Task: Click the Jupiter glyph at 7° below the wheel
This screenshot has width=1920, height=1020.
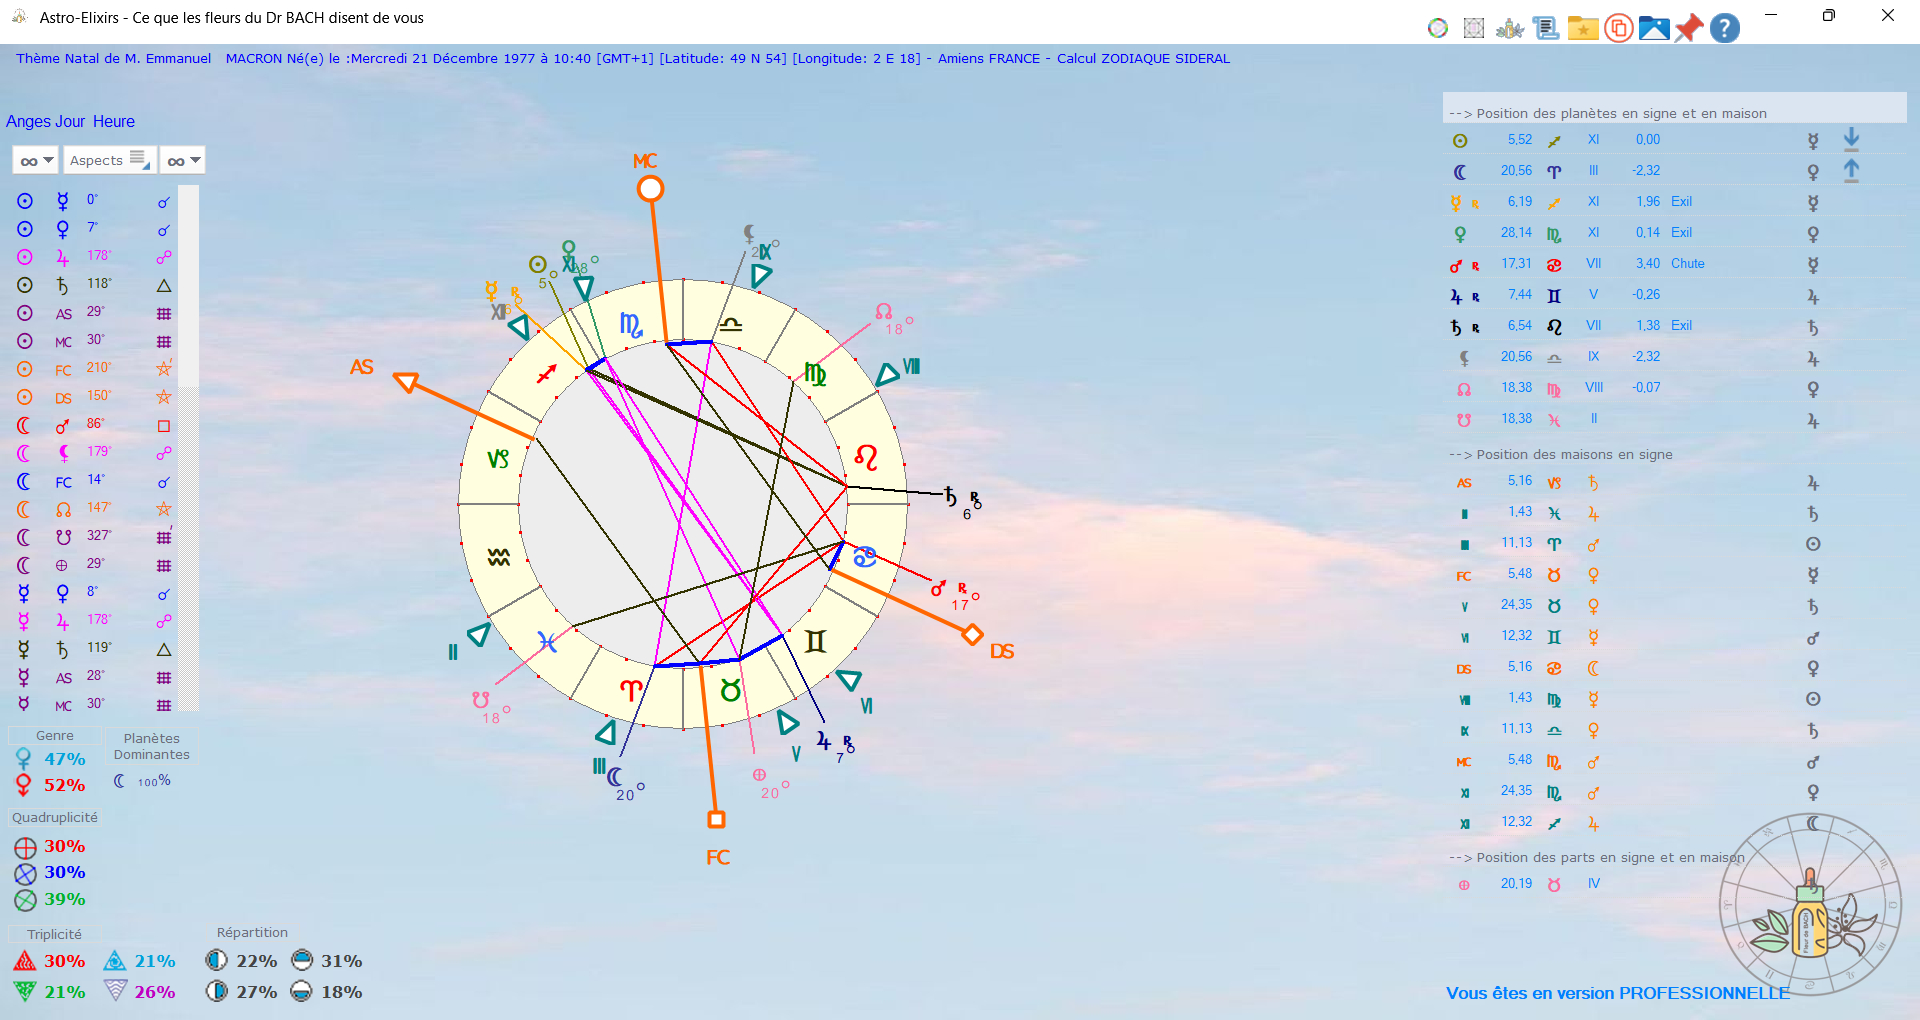Action: click(x=823, y=741)
